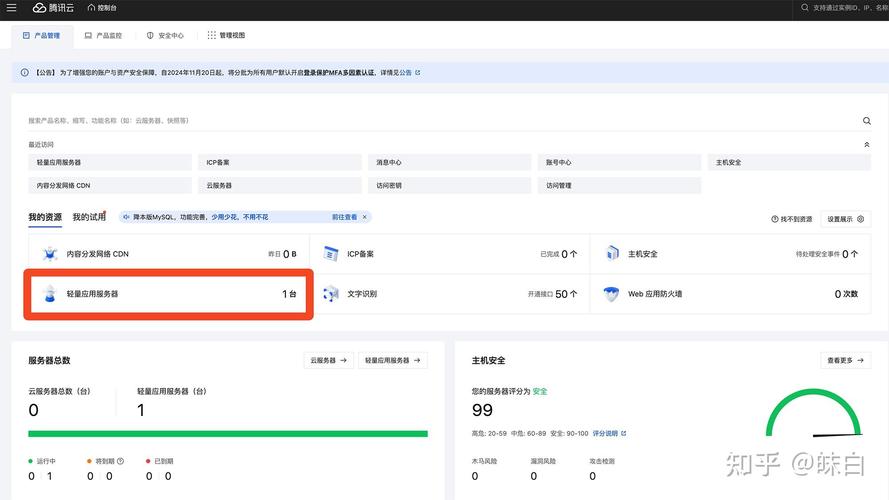889x500 pixels.
Task: Switch to the 产品监控 tab
Action: pos(103,35)
